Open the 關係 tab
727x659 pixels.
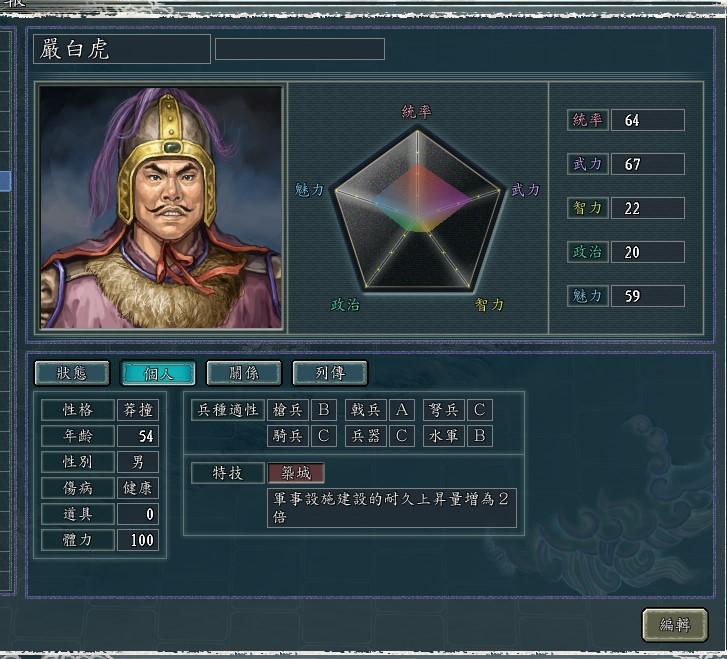pyautogui.click(x=244, y=373)
